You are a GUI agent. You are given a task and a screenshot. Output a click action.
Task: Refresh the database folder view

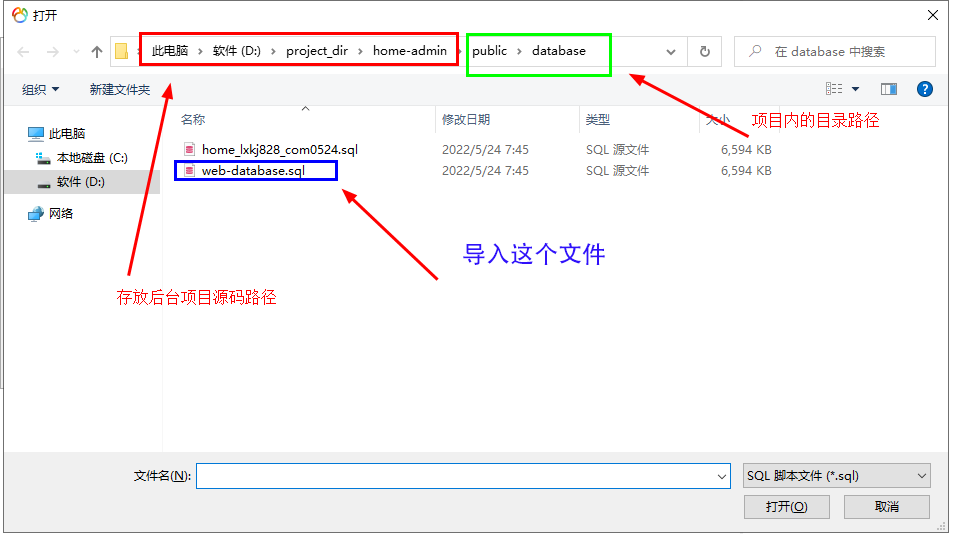coord(705,52)
